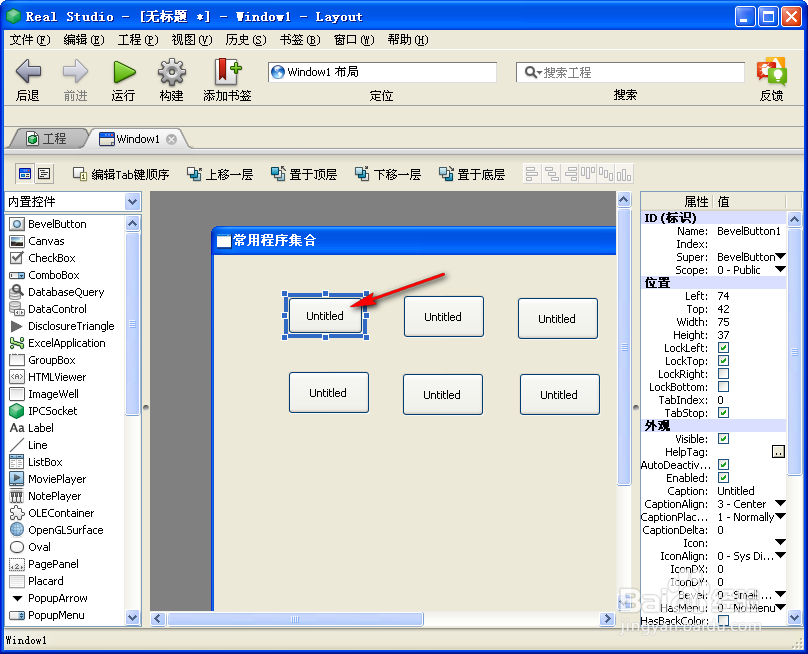Select the GroupBox control
The width and height of the screenshot is (808, 654).
(x=52, y=360)
